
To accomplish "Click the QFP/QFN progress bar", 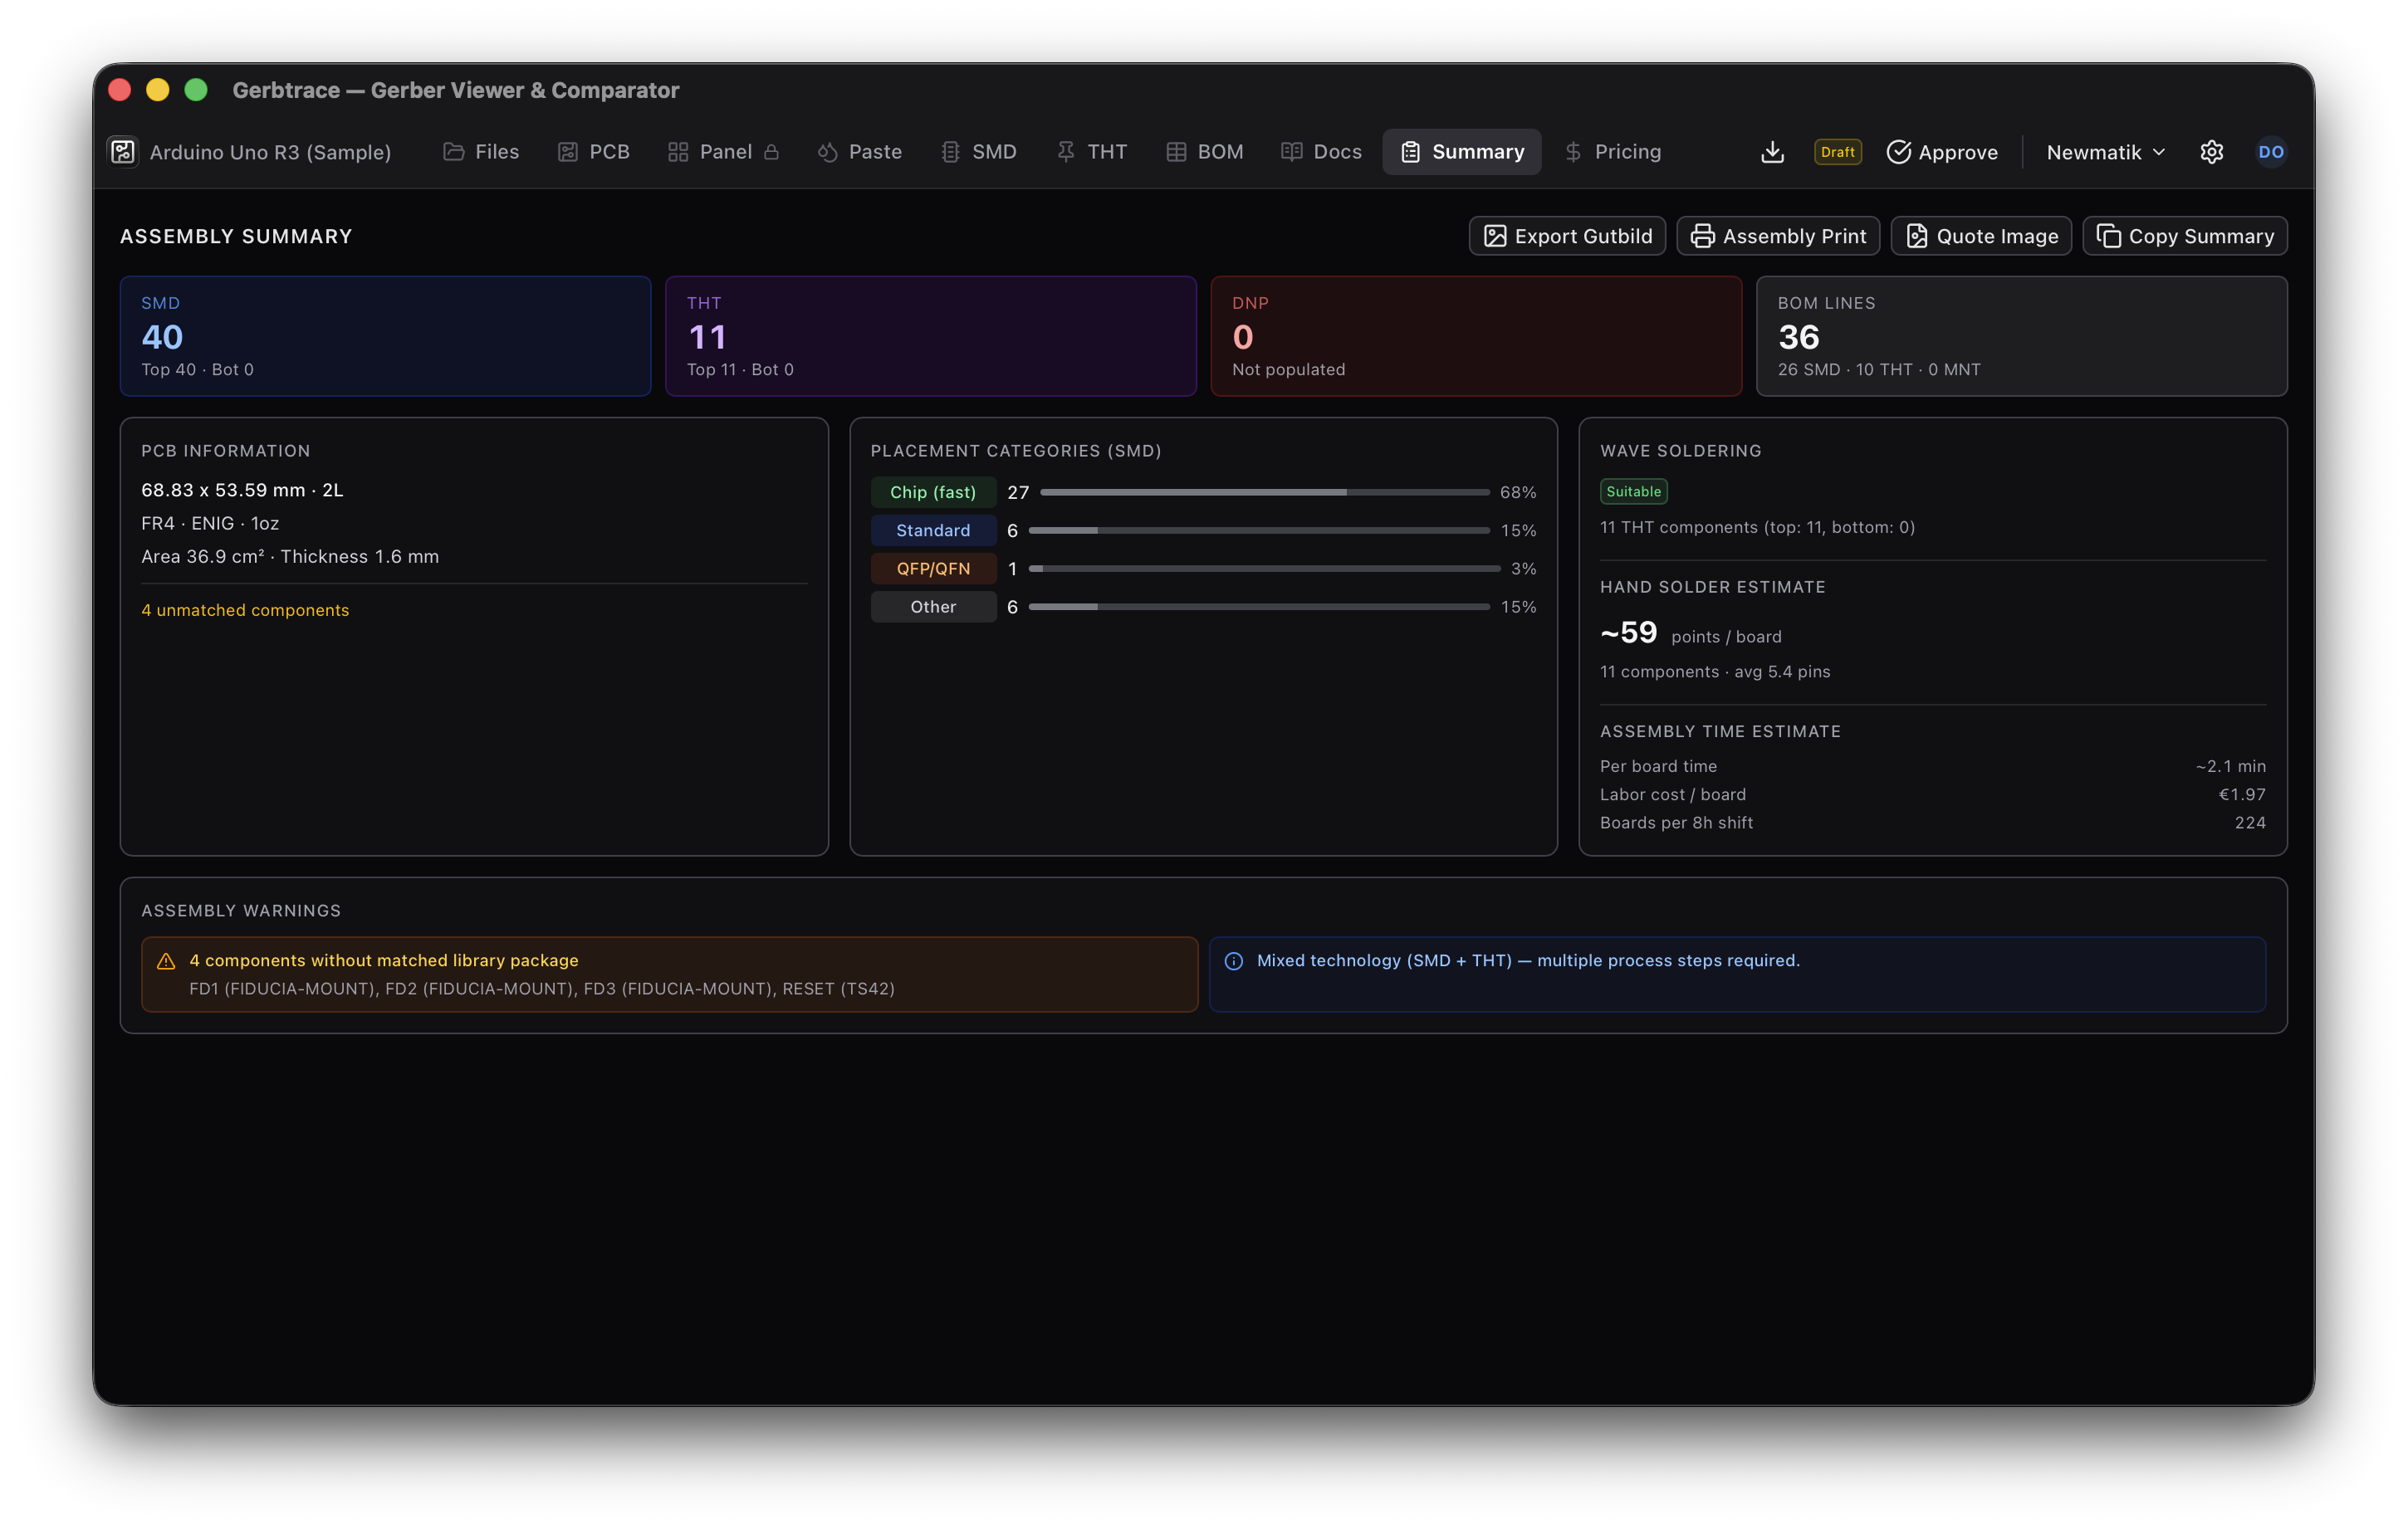I will [1264, 569].
